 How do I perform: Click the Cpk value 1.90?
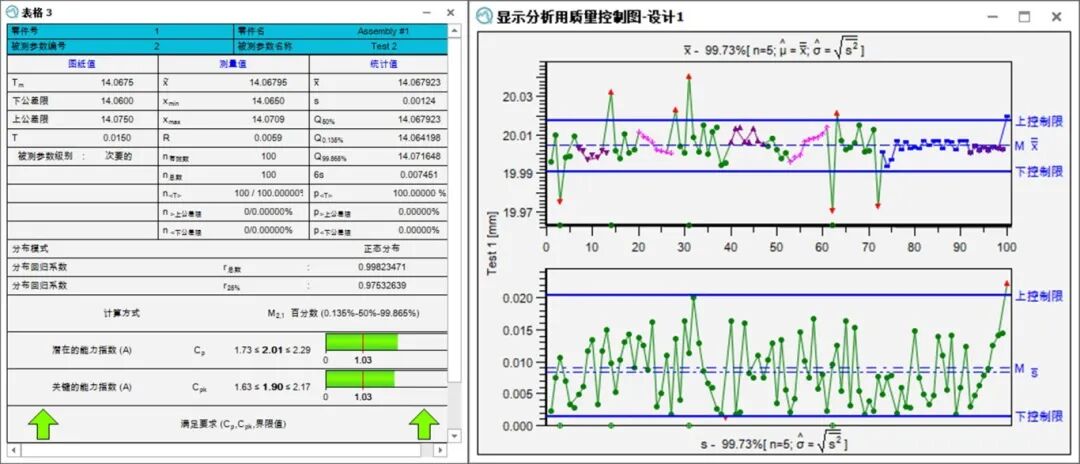pos(272,387)
